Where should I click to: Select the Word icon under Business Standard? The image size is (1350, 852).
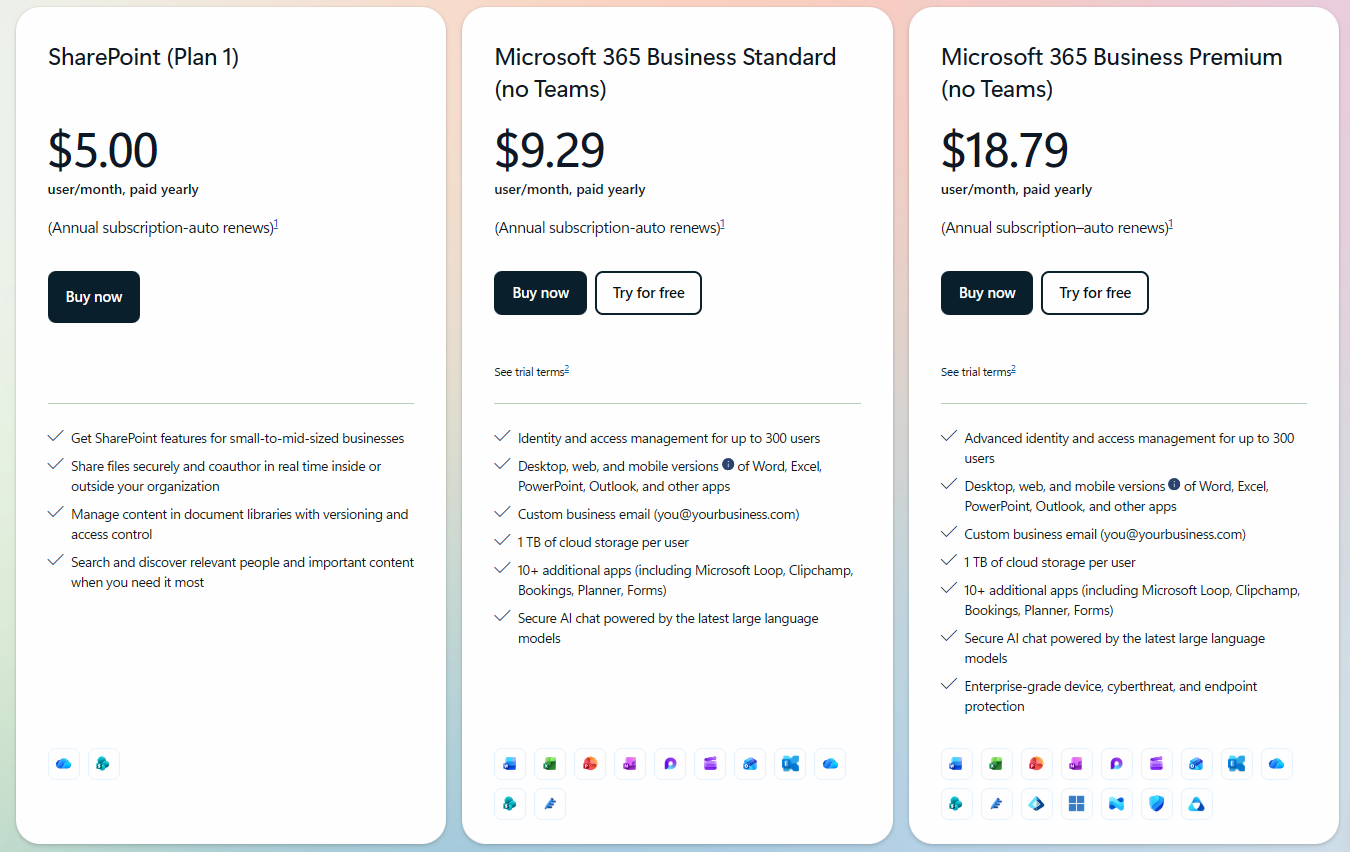click(x=510, y=763)
